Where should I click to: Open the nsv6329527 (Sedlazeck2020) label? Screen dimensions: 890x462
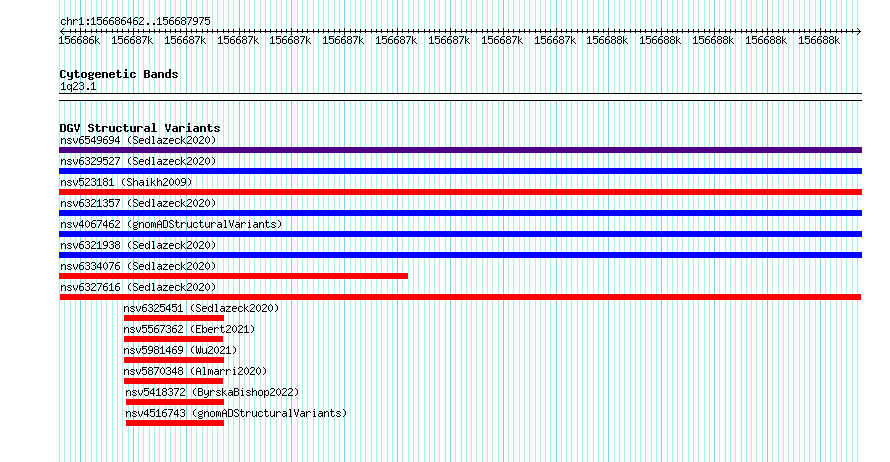[138, 161]
